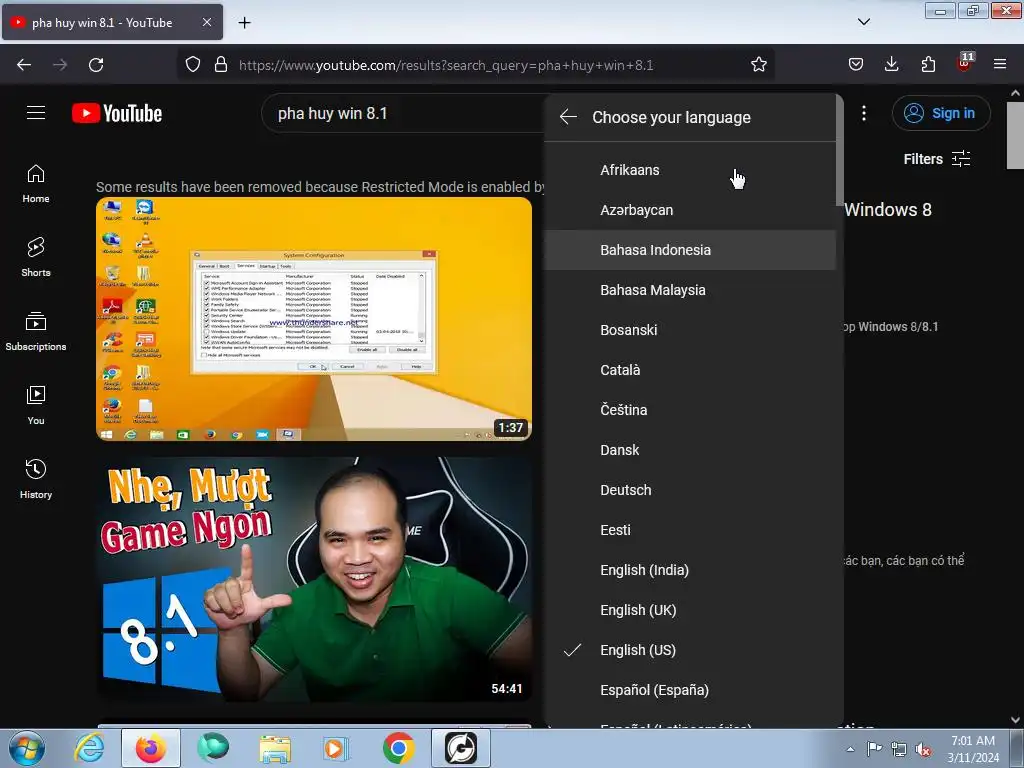Viewport: 1024px width, 768px height.
Task: Open the 1:37 Windows 8 desktop video thumbnail
Action: [314, 319]
